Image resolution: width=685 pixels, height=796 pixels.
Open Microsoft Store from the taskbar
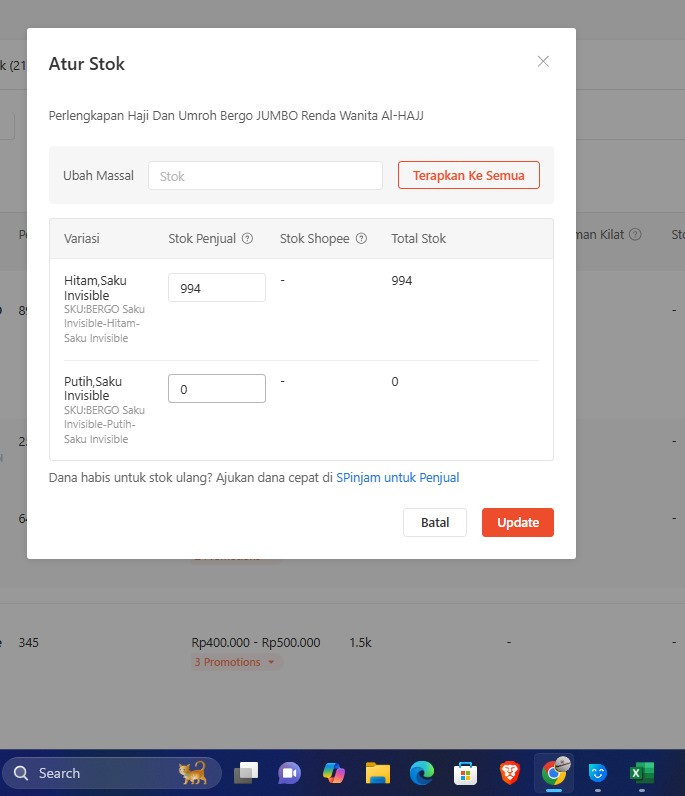coord(465,773)
